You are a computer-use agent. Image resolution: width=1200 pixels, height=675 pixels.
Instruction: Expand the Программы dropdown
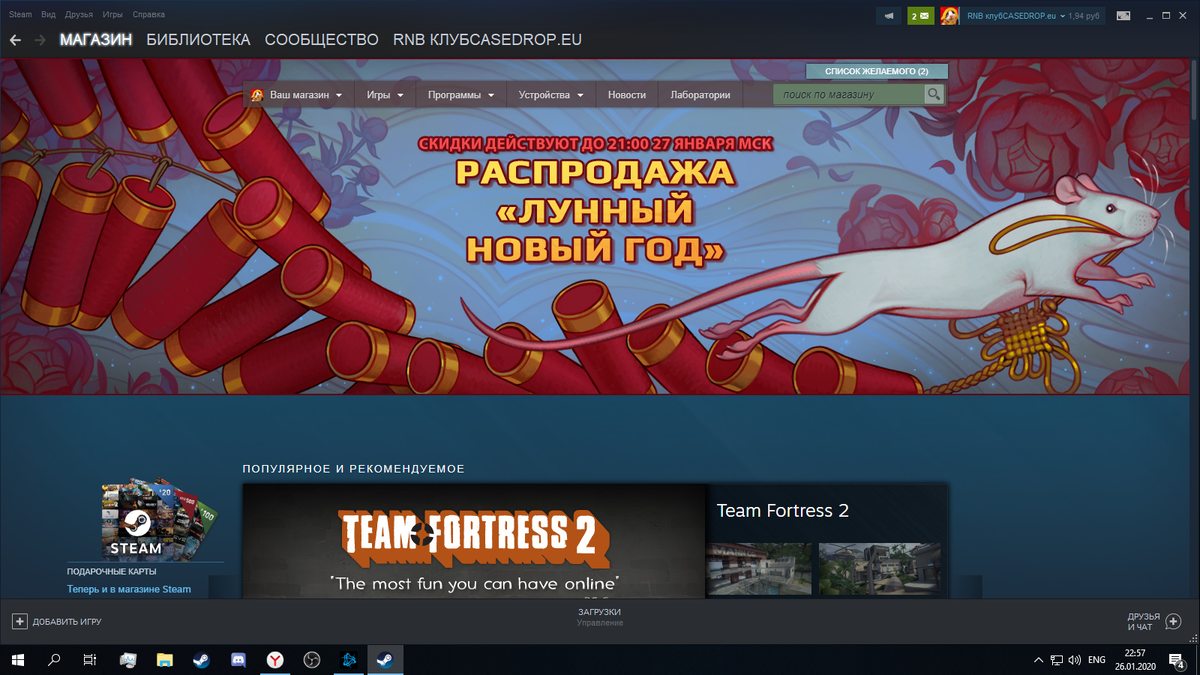click(x=461, y=95)
